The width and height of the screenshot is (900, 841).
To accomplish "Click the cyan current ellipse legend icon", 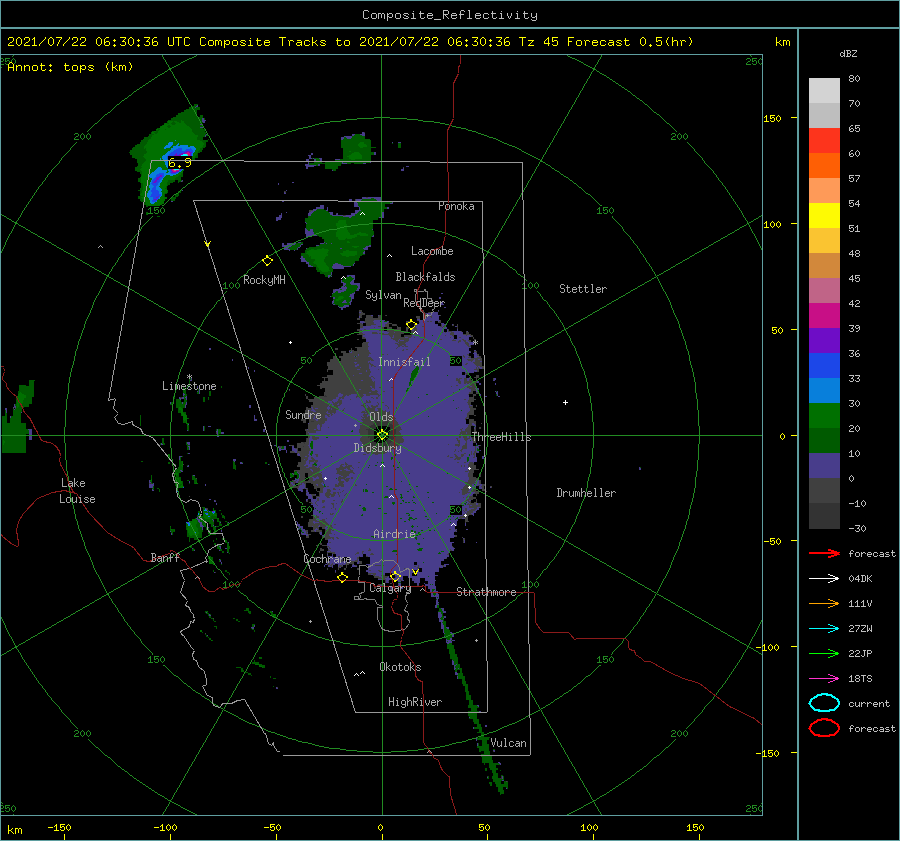I will point(824,703).
